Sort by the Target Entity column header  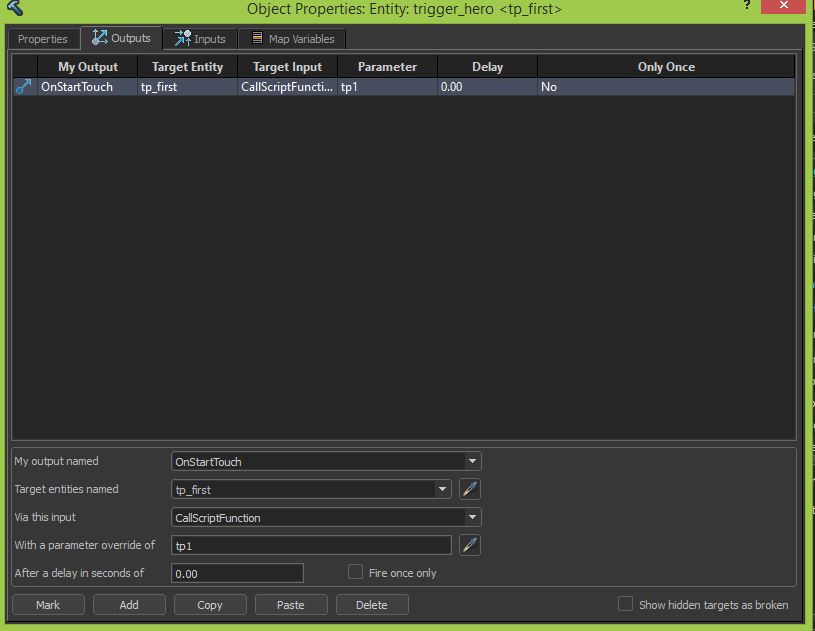pyautogui.click(x=187, y=67)
